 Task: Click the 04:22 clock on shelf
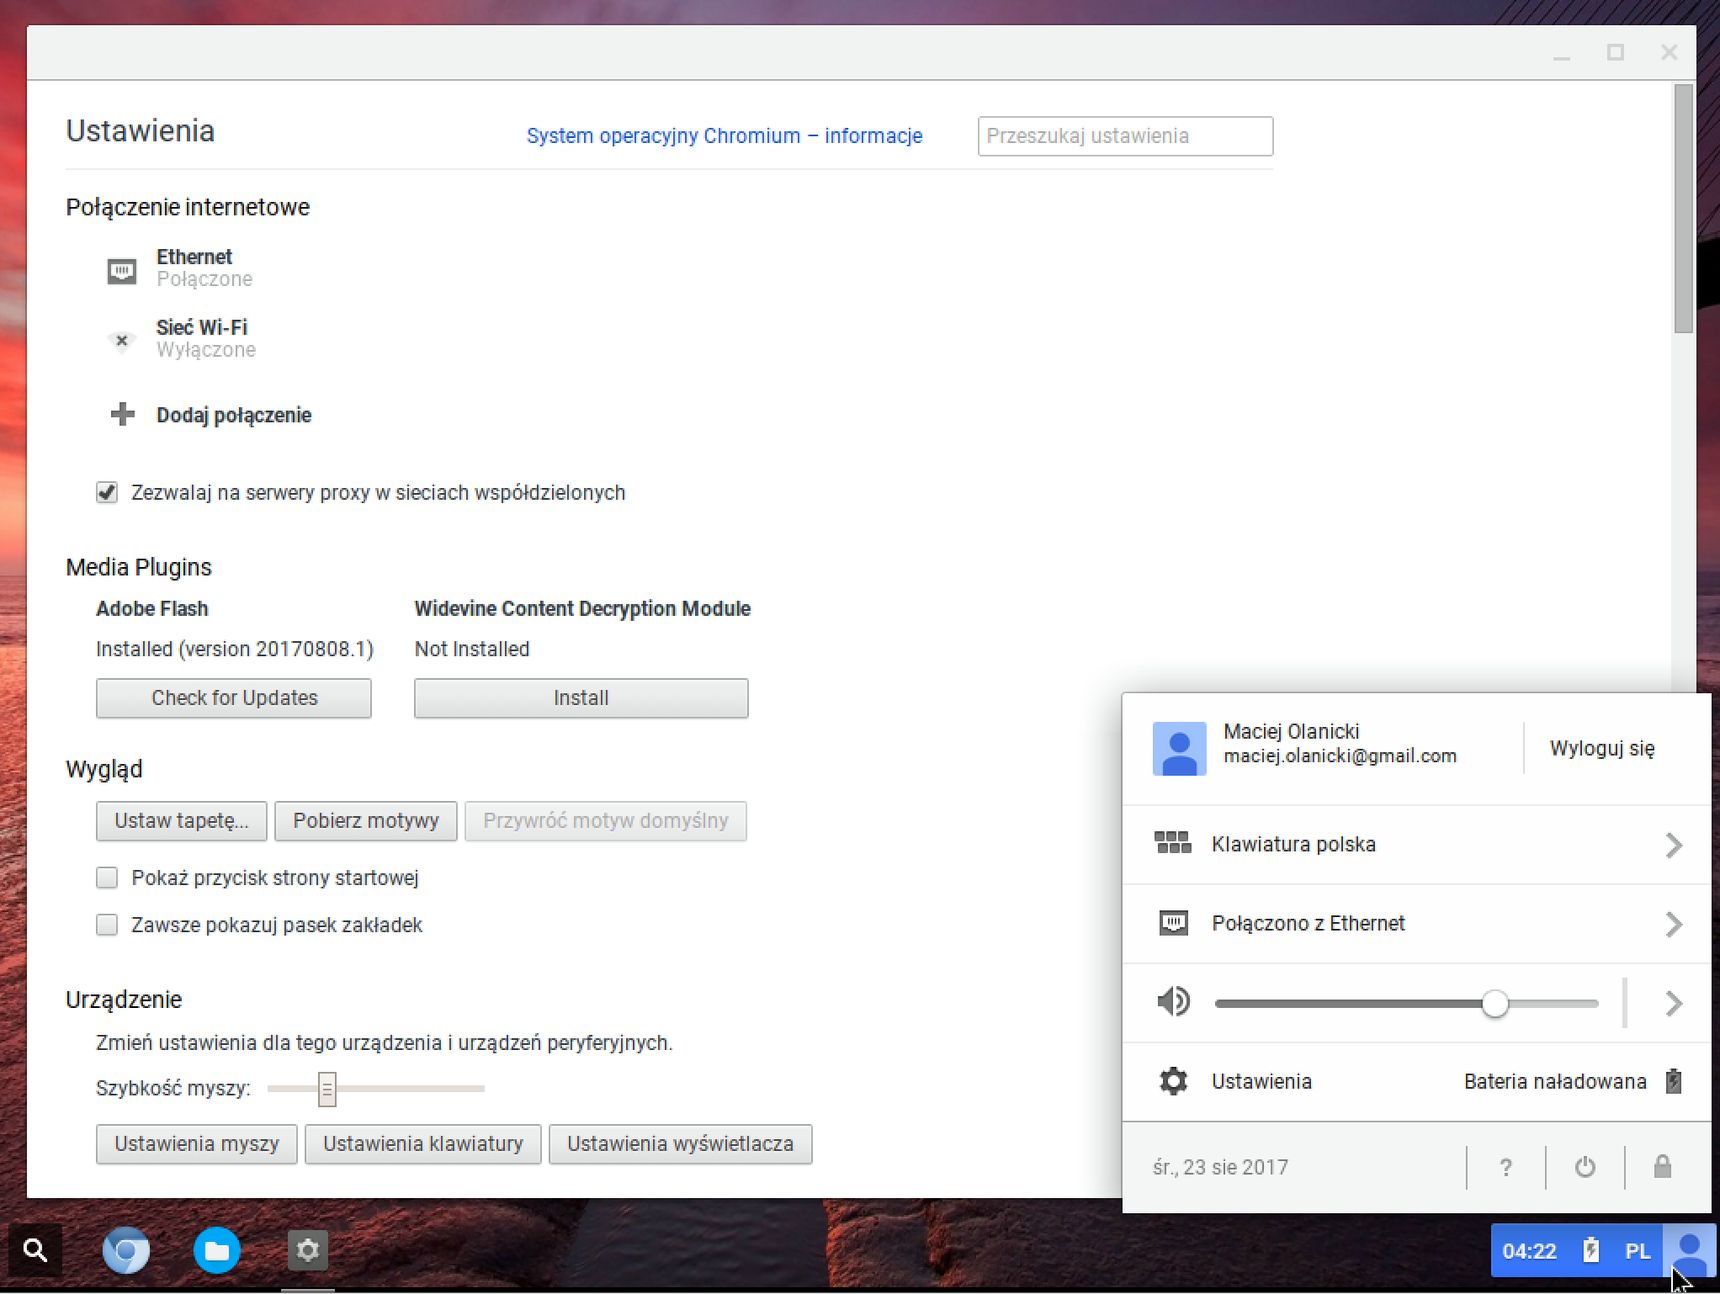pyautogui.click(x=1529, y=1251)
